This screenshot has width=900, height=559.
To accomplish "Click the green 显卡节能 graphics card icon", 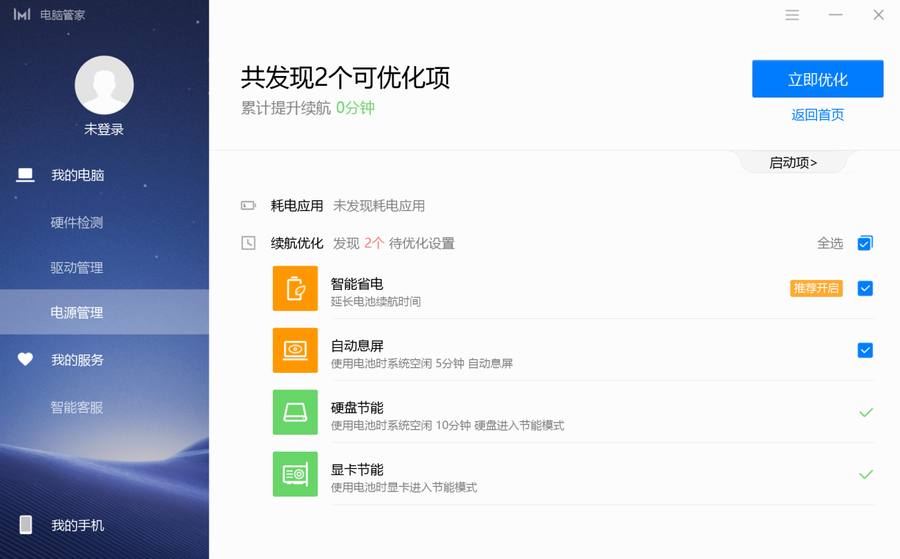I will [x=295, y=475].
